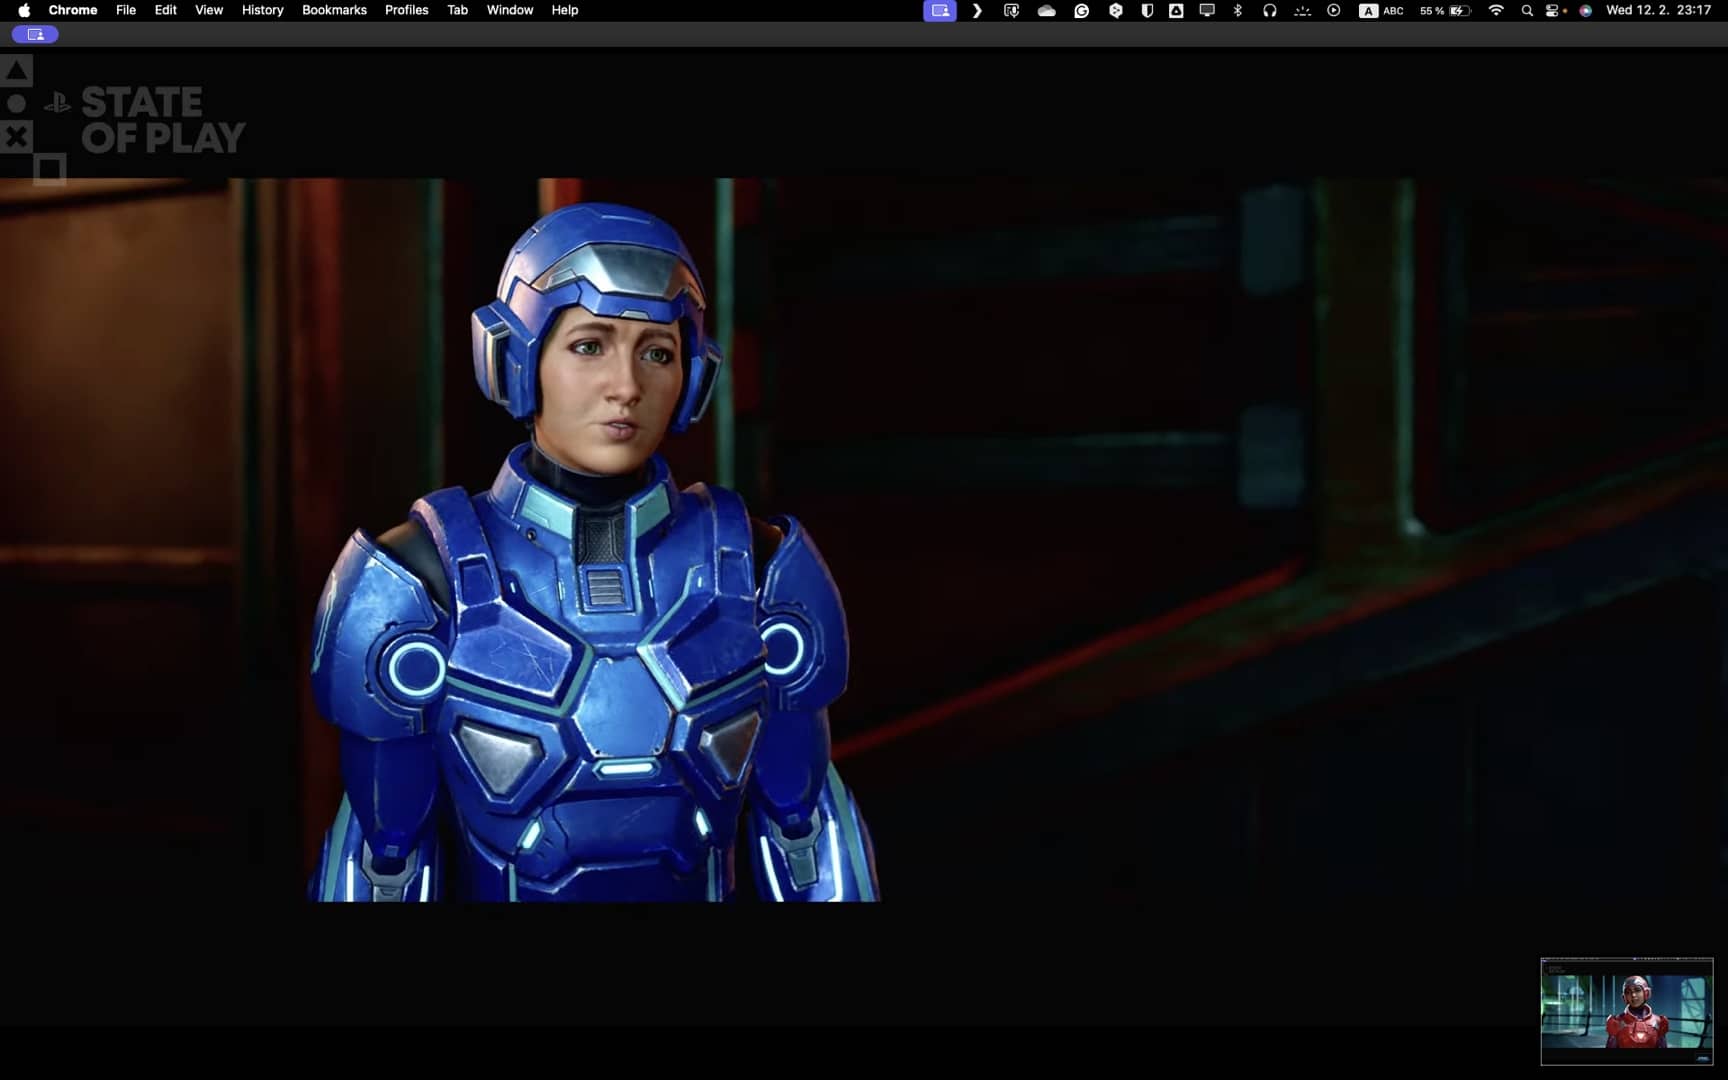Open the Grammarly menu bar icon

pyautogui.click(x=1082, y=10)
